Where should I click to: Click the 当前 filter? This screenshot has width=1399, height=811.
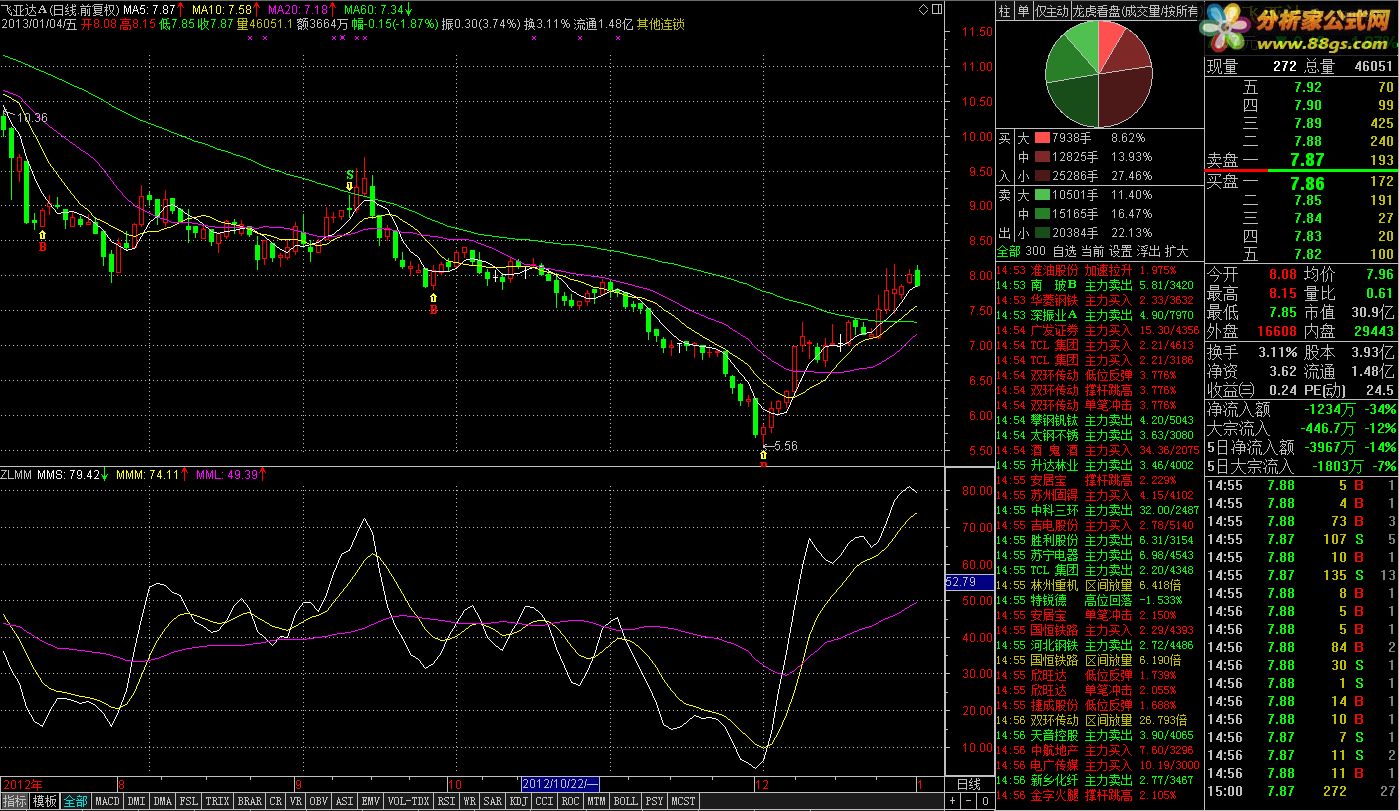coord(1092,251)
